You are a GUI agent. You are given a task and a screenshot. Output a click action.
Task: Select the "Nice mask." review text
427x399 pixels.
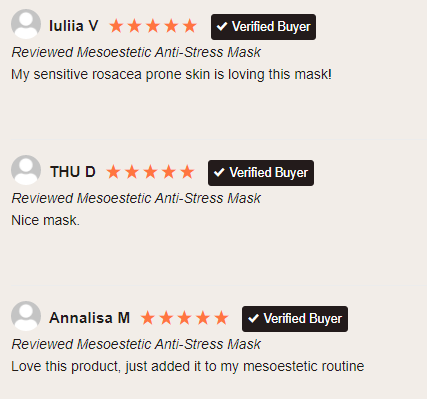click(46, 220)
